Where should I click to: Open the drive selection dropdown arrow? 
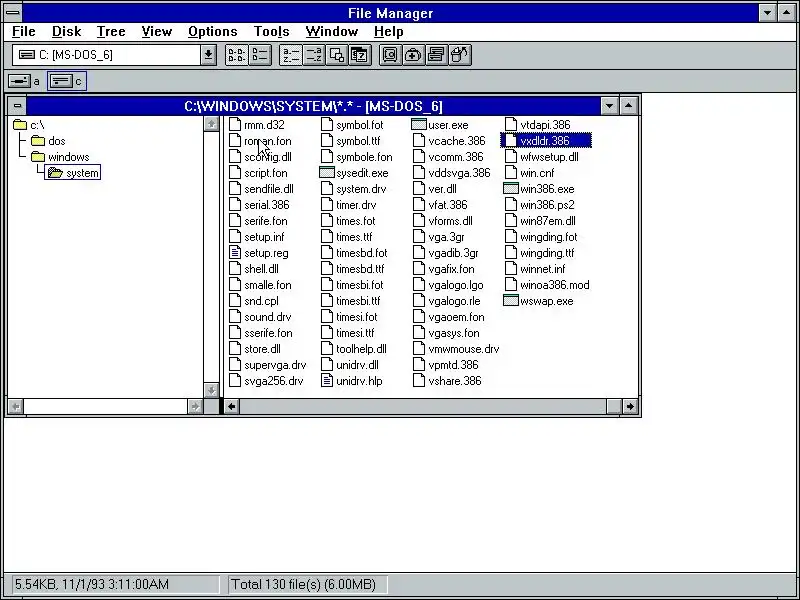click(208, 55)
